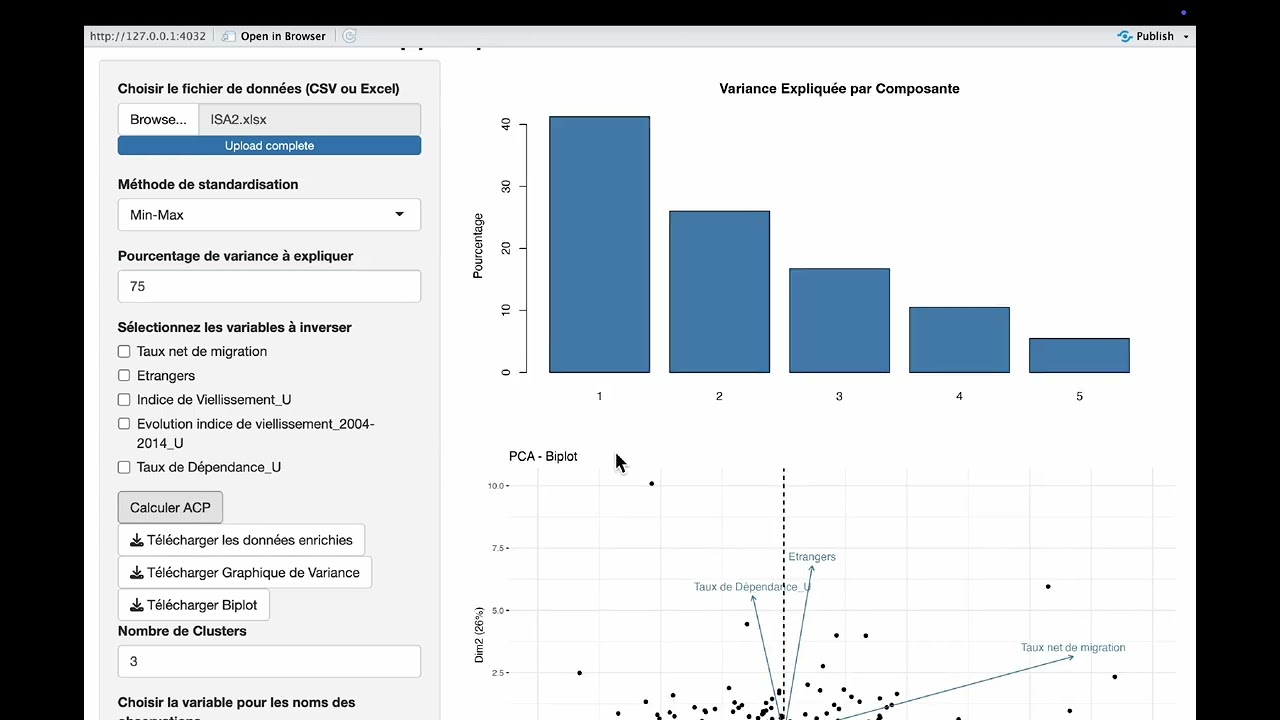Click the bar for component 5
The image size is (1280, 720).
point(1079,355)
